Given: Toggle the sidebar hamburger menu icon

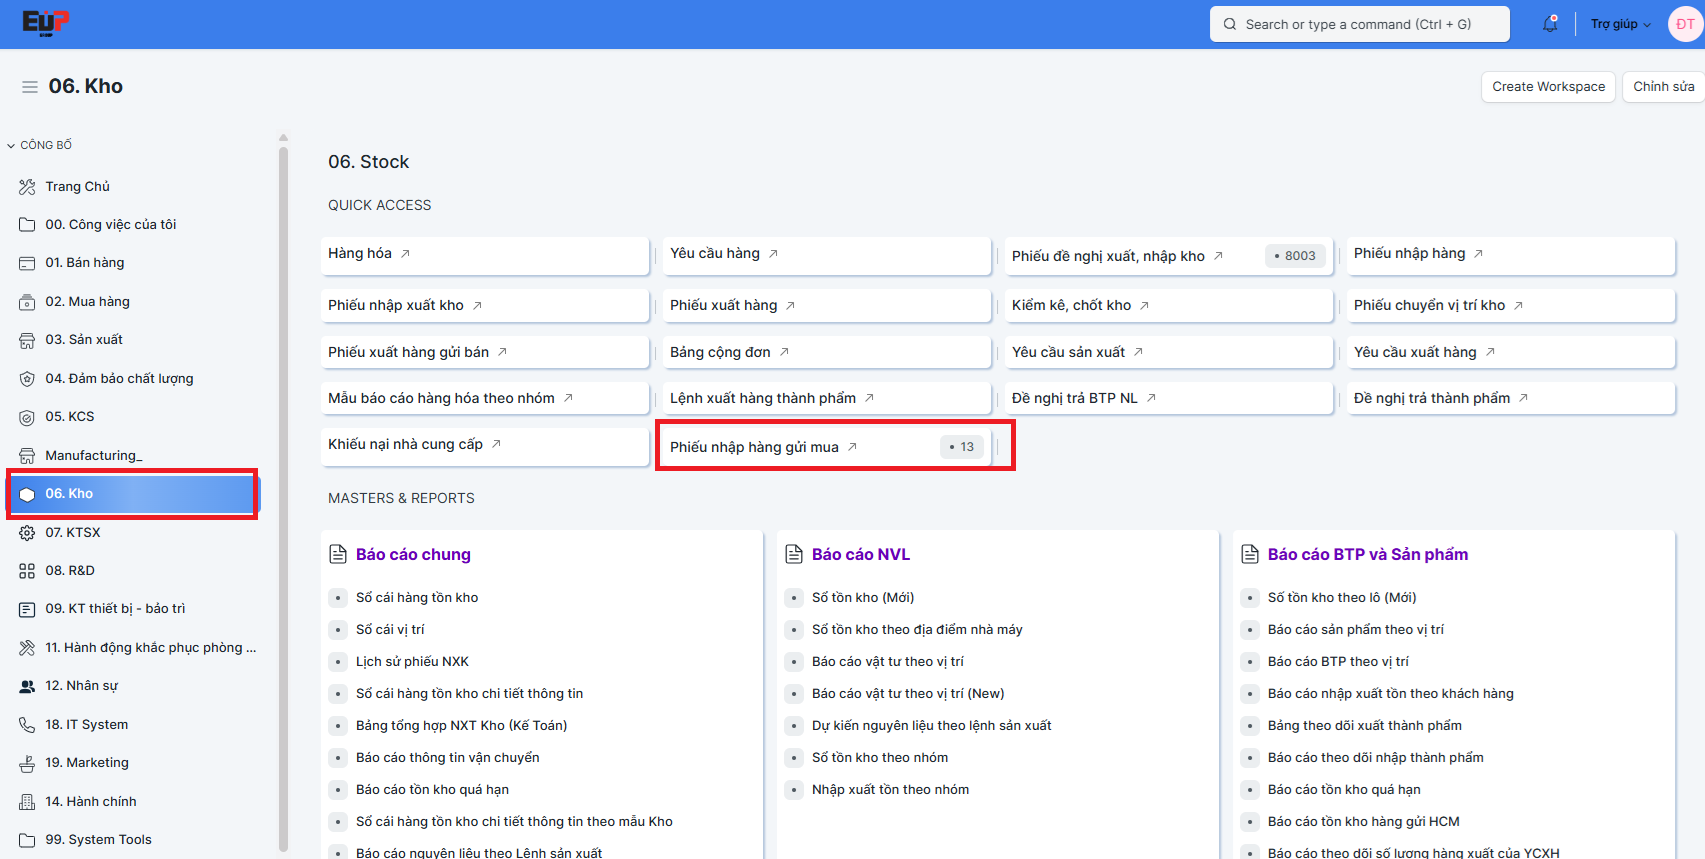Looking at the screenshot, I should coord(30,87).
